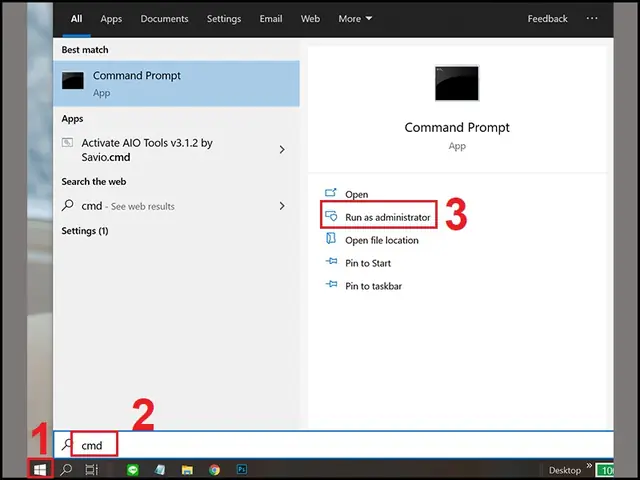The height and width of the screenshot is (480, 640).
Task: Click the Command Prompt title in preview pane
Action: coord(457,127)
